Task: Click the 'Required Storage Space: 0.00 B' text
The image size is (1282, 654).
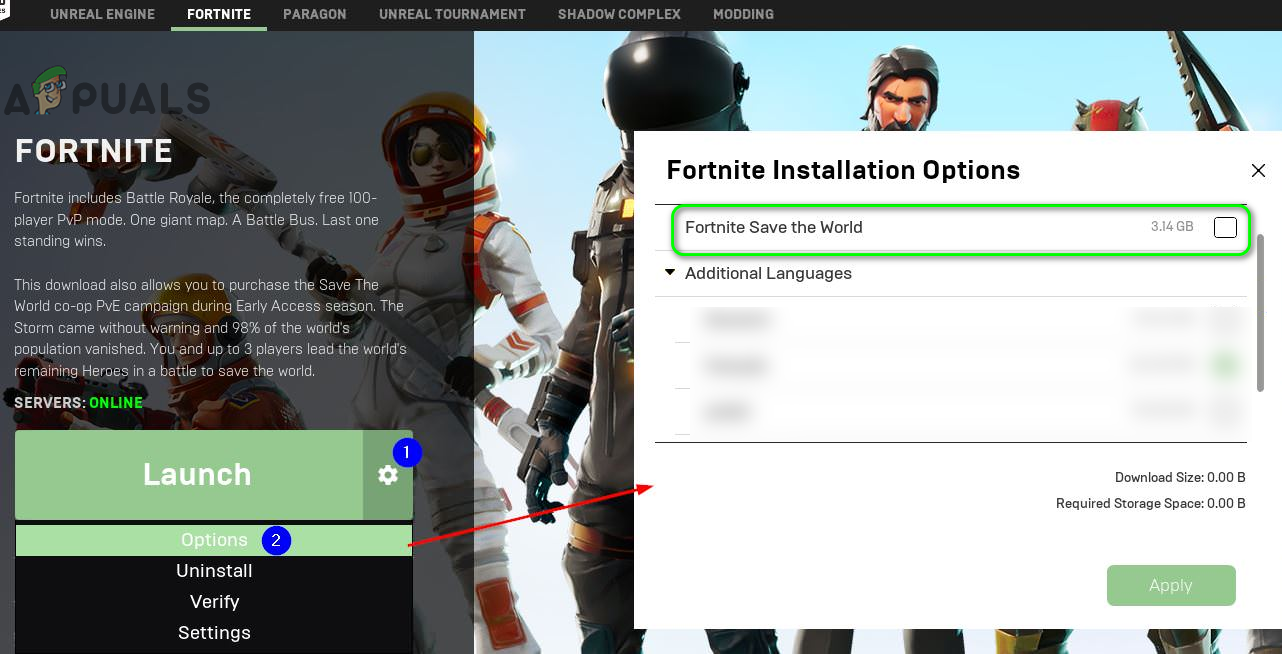Action: pos(1151,503)
